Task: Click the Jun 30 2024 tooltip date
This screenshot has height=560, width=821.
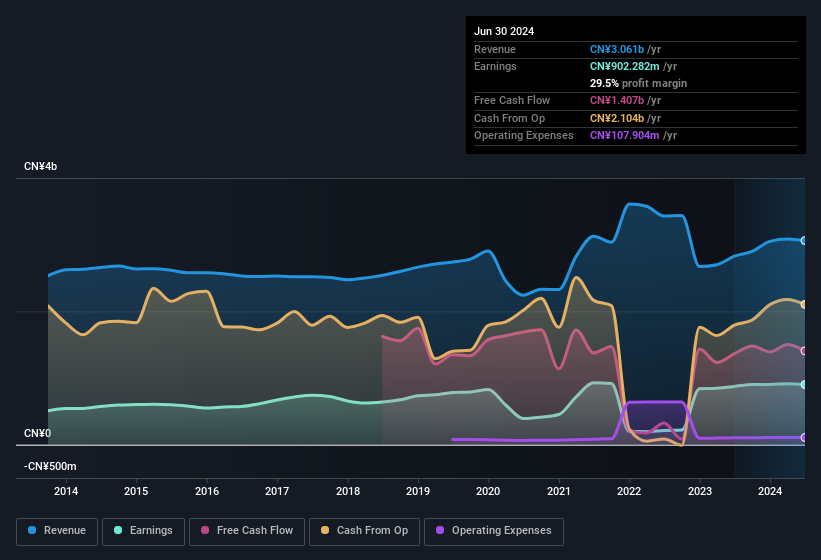Action: [504, 31]
